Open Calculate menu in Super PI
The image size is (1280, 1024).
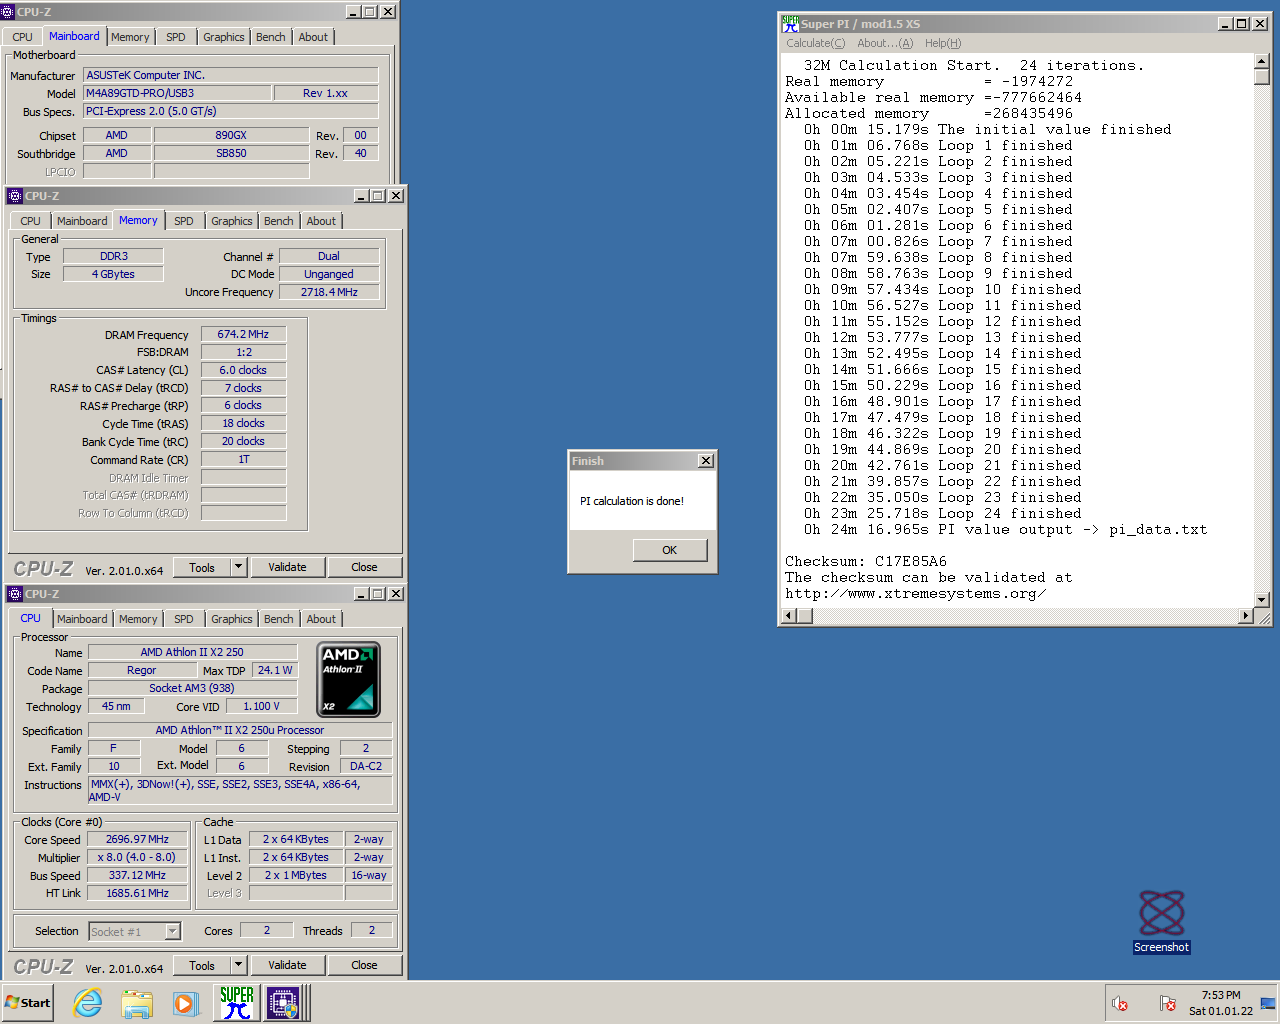pos(815,43)
